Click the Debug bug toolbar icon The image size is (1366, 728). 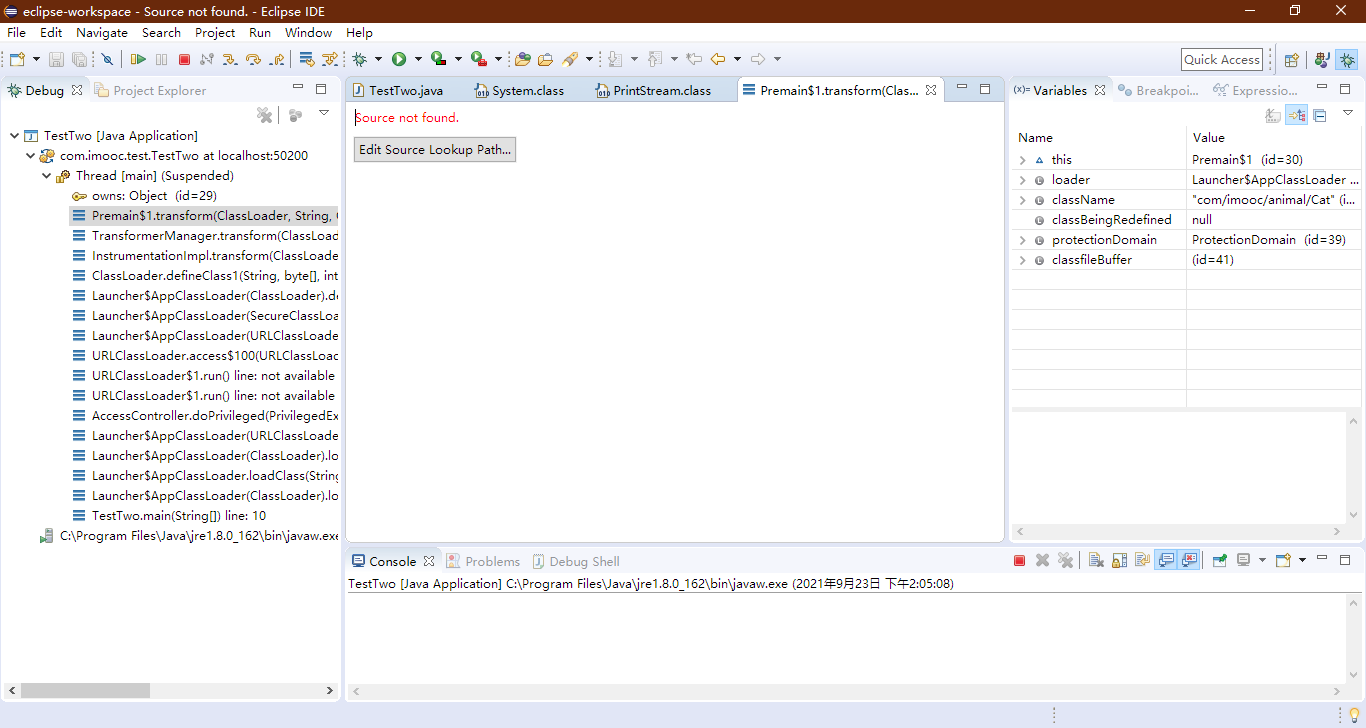click(360, 60)
